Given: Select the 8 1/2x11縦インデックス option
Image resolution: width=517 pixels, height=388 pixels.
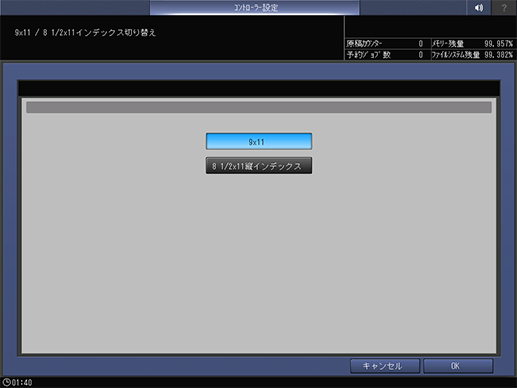Looking at the screenshot, I should pos(259,166).
